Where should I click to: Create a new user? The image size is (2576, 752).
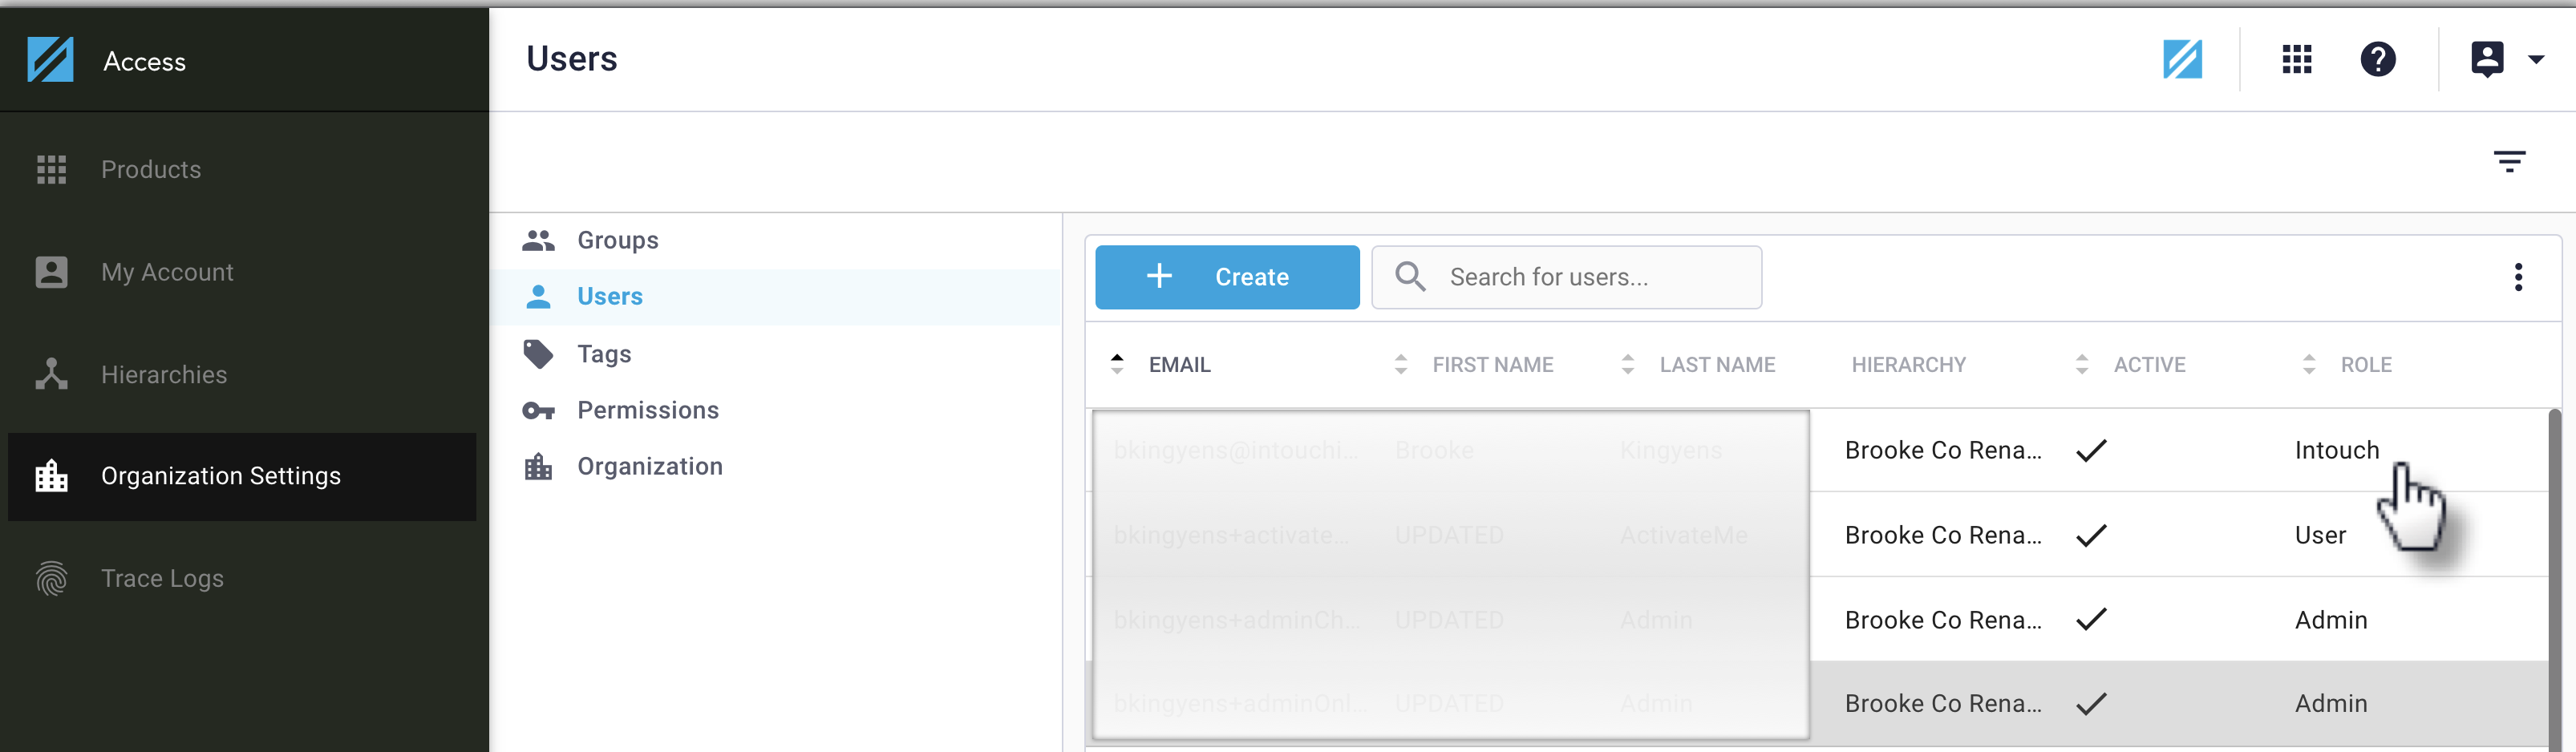coord(1227,277)
